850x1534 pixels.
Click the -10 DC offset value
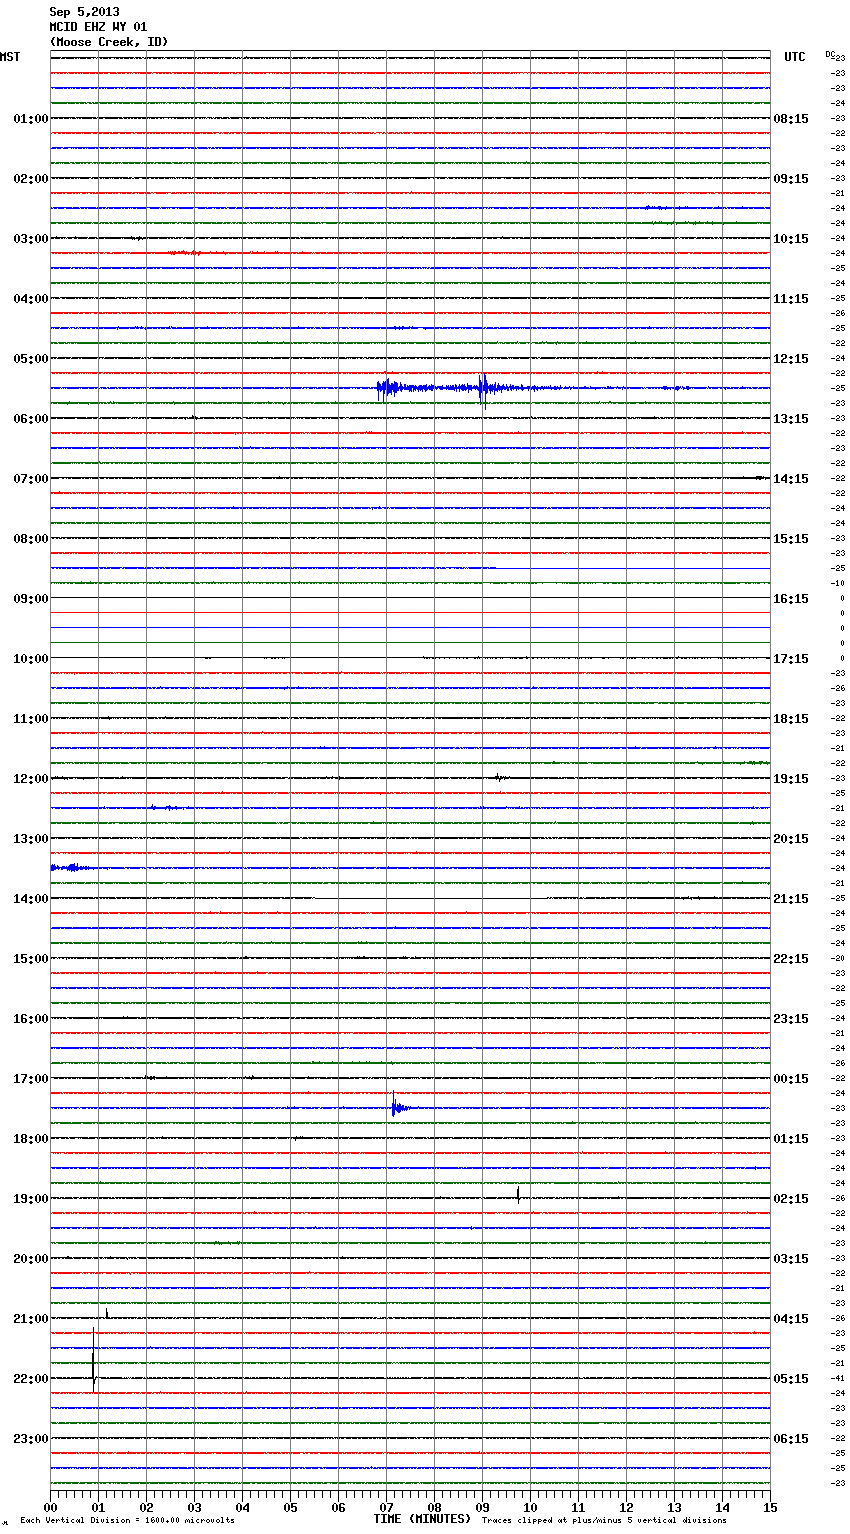point(838,584)
